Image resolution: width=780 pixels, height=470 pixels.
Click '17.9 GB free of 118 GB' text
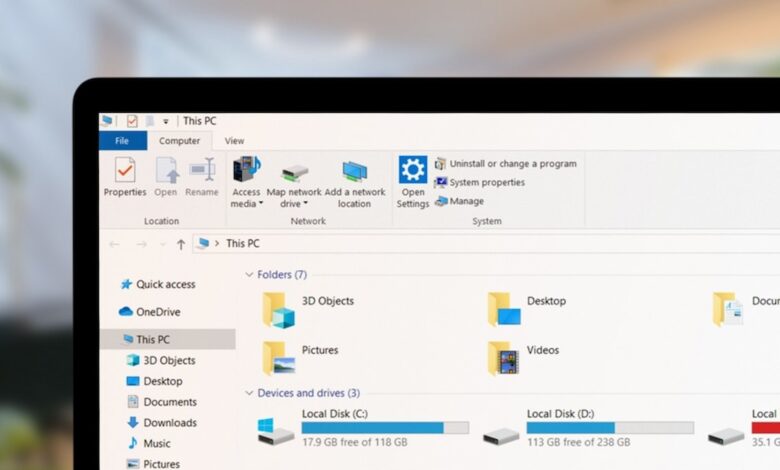click(355, 442)
